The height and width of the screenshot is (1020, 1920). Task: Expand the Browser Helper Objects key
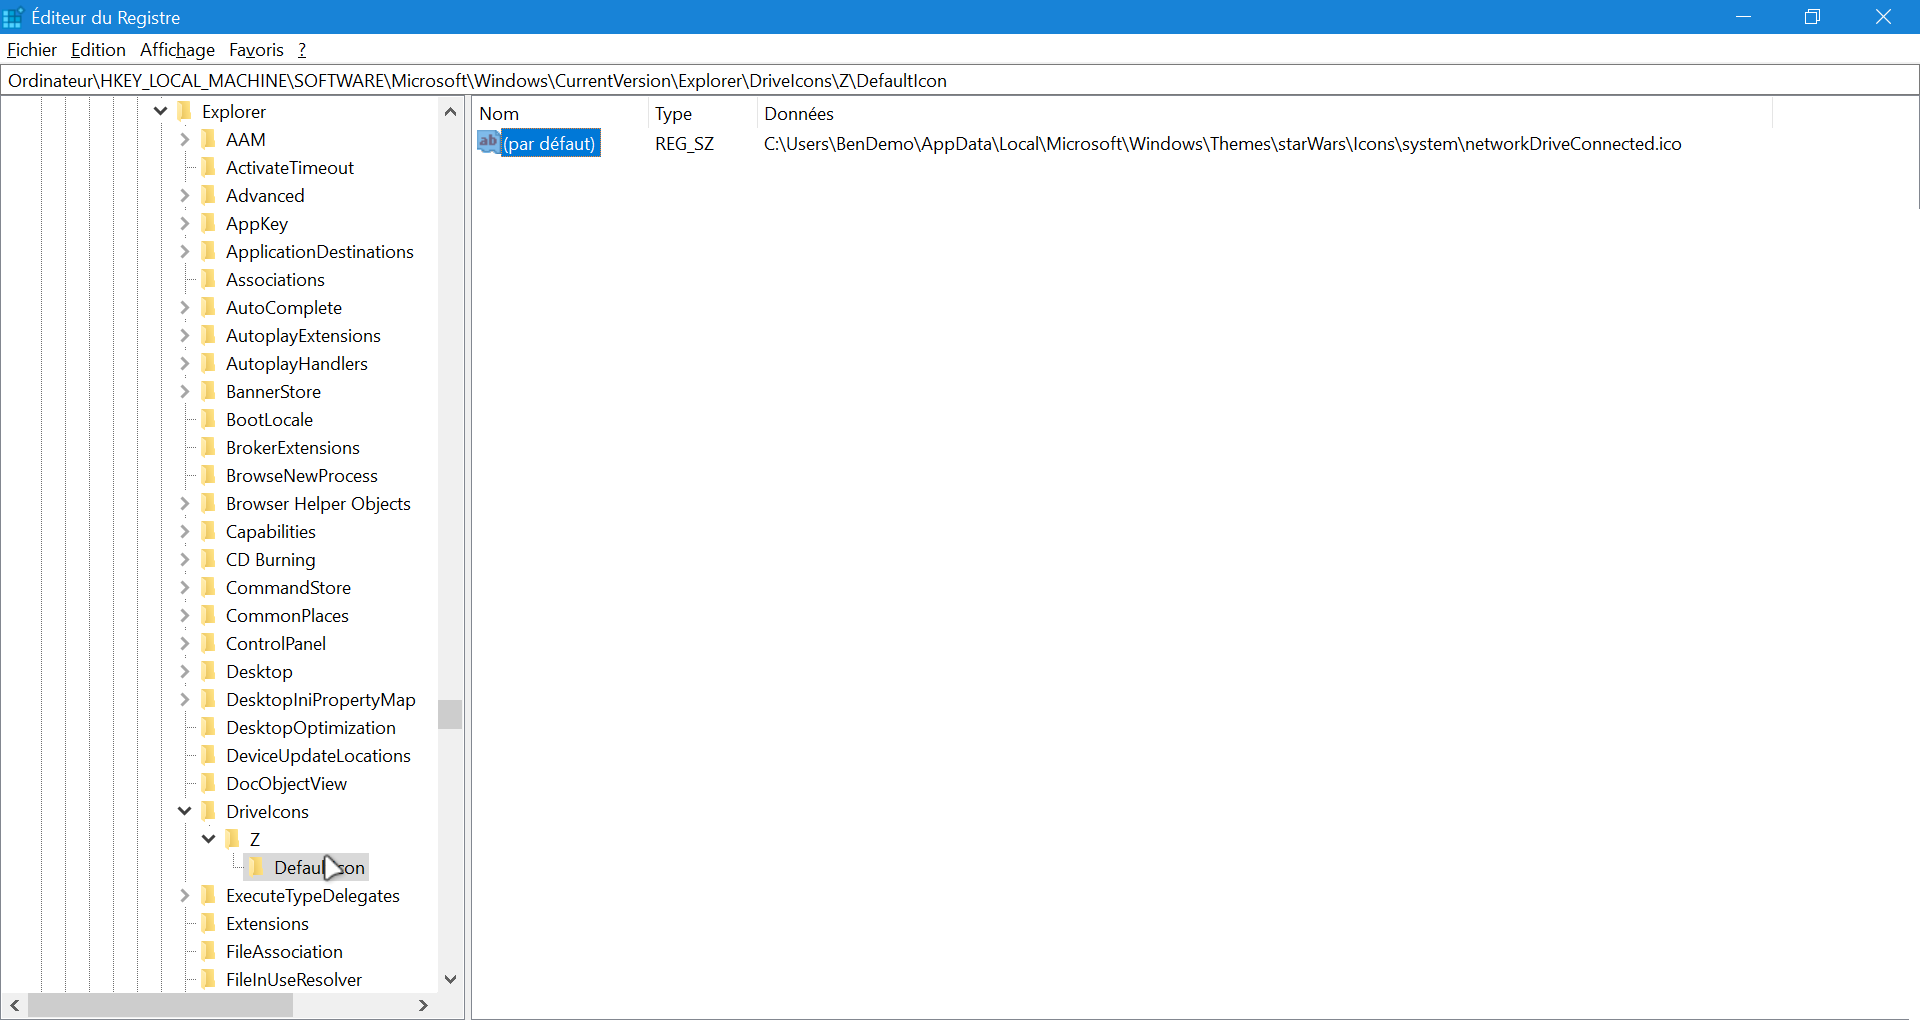pyautogui.click(x=185, y=503)
